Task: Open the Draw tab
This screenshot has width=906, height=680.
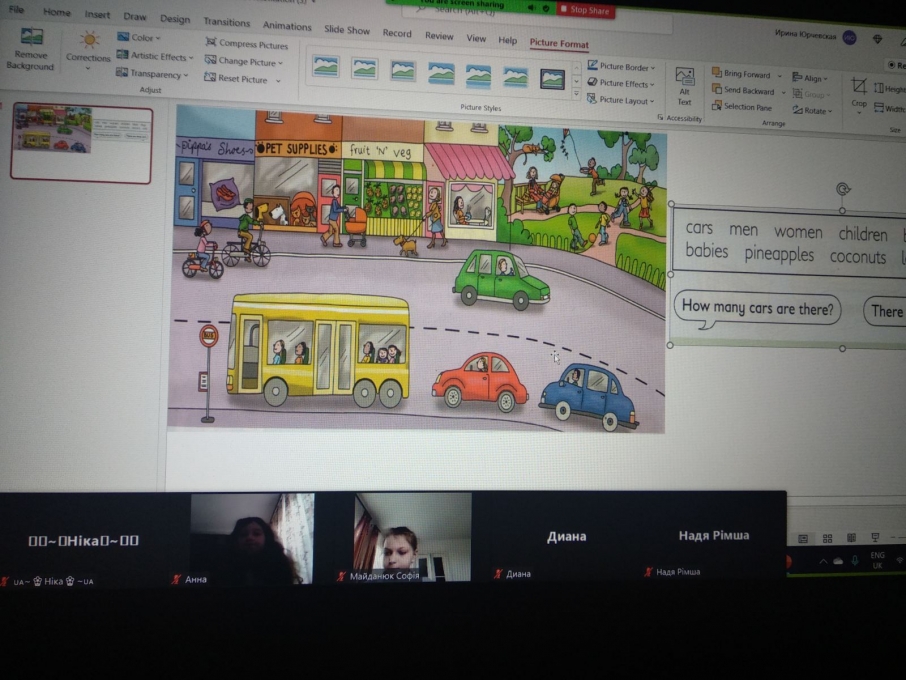Action: [135, 16]
